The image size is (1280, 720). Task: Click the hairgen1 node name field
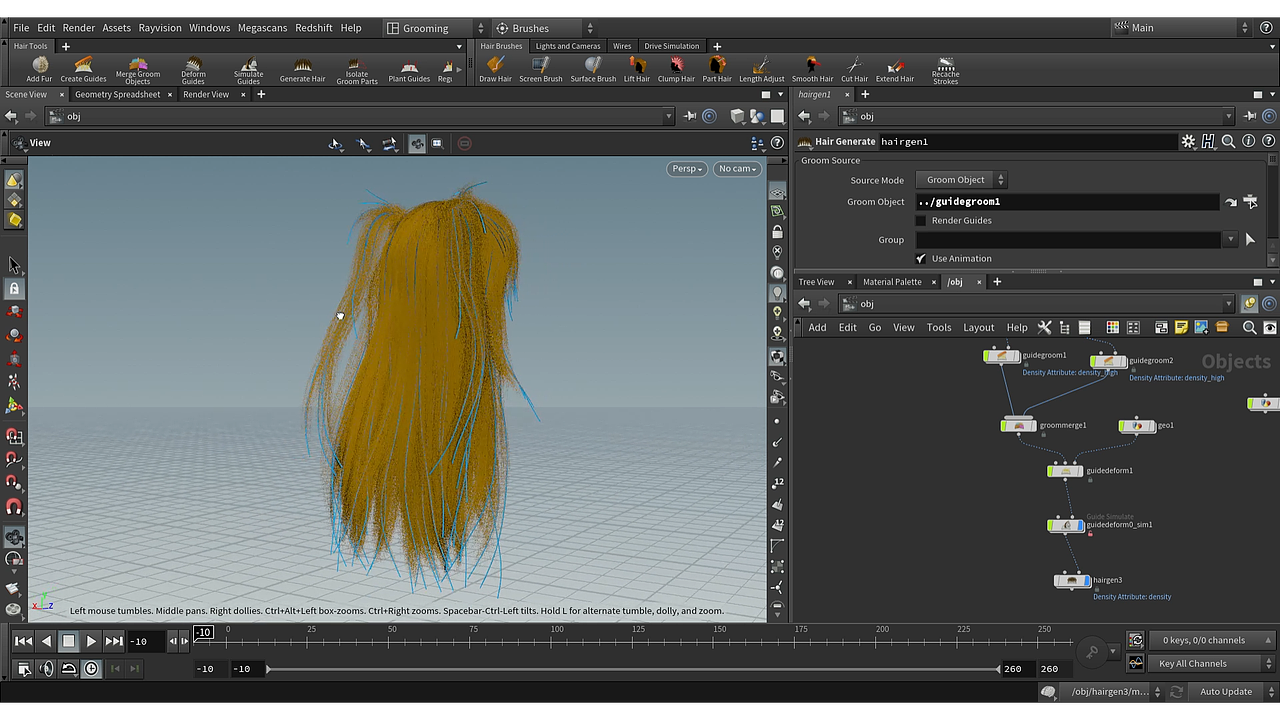tap(1027, 142)
